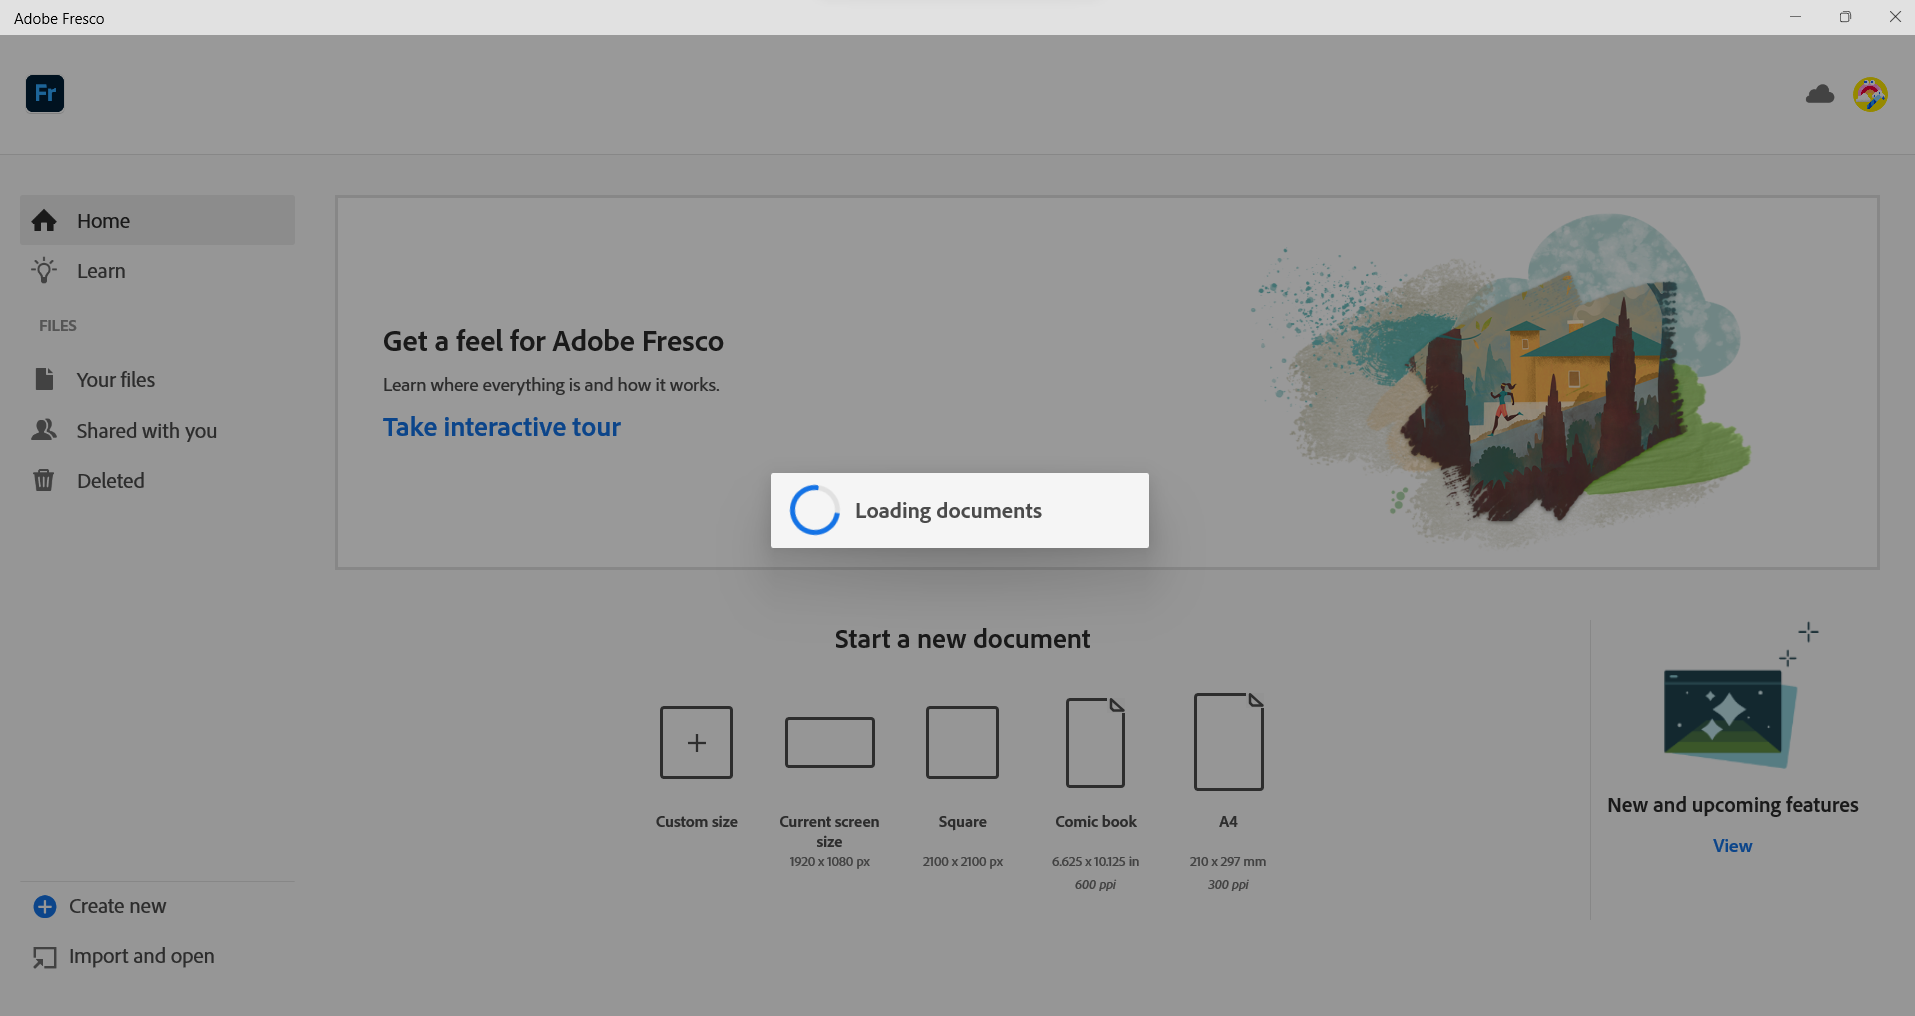Screen dimensions: 1915x1016
Task: Start a Custom size document
Action: (696, 742)
